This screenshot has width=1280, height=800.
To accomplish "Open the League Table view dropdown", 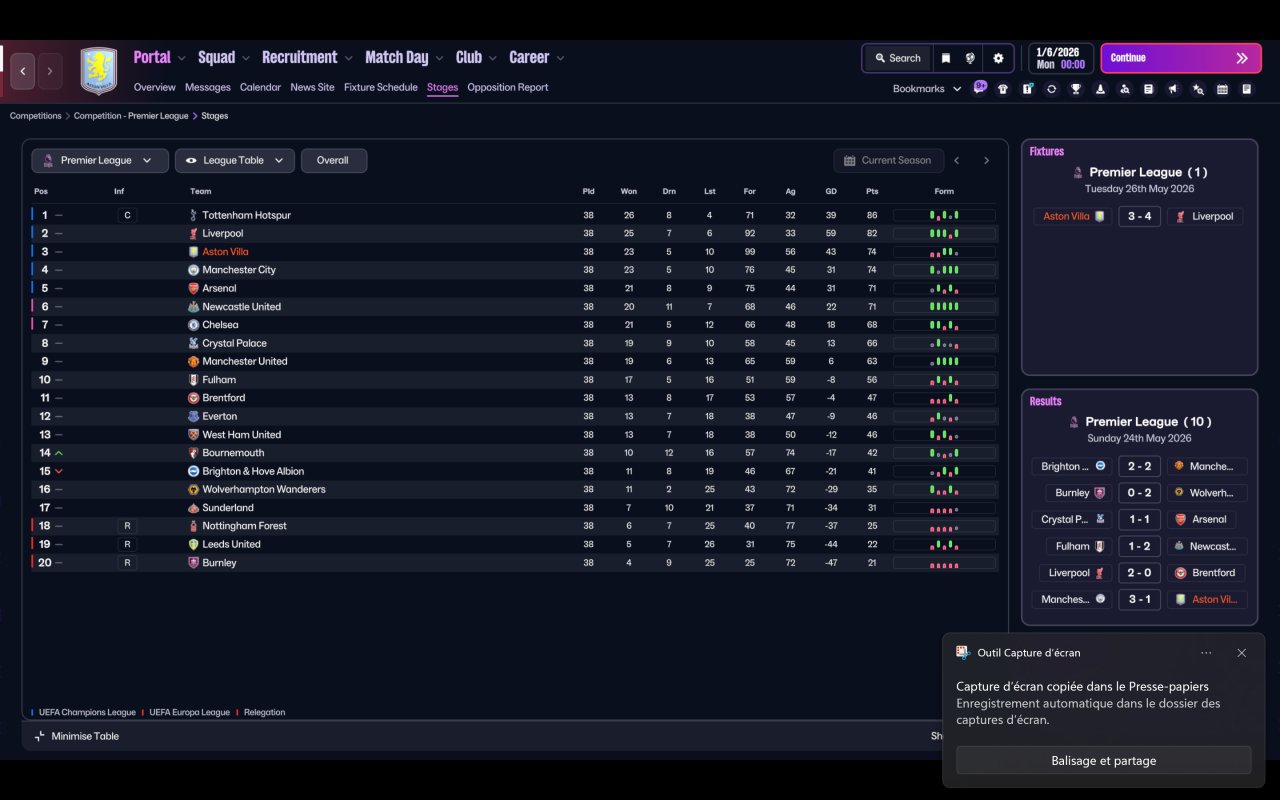I will tap(235, 160).
